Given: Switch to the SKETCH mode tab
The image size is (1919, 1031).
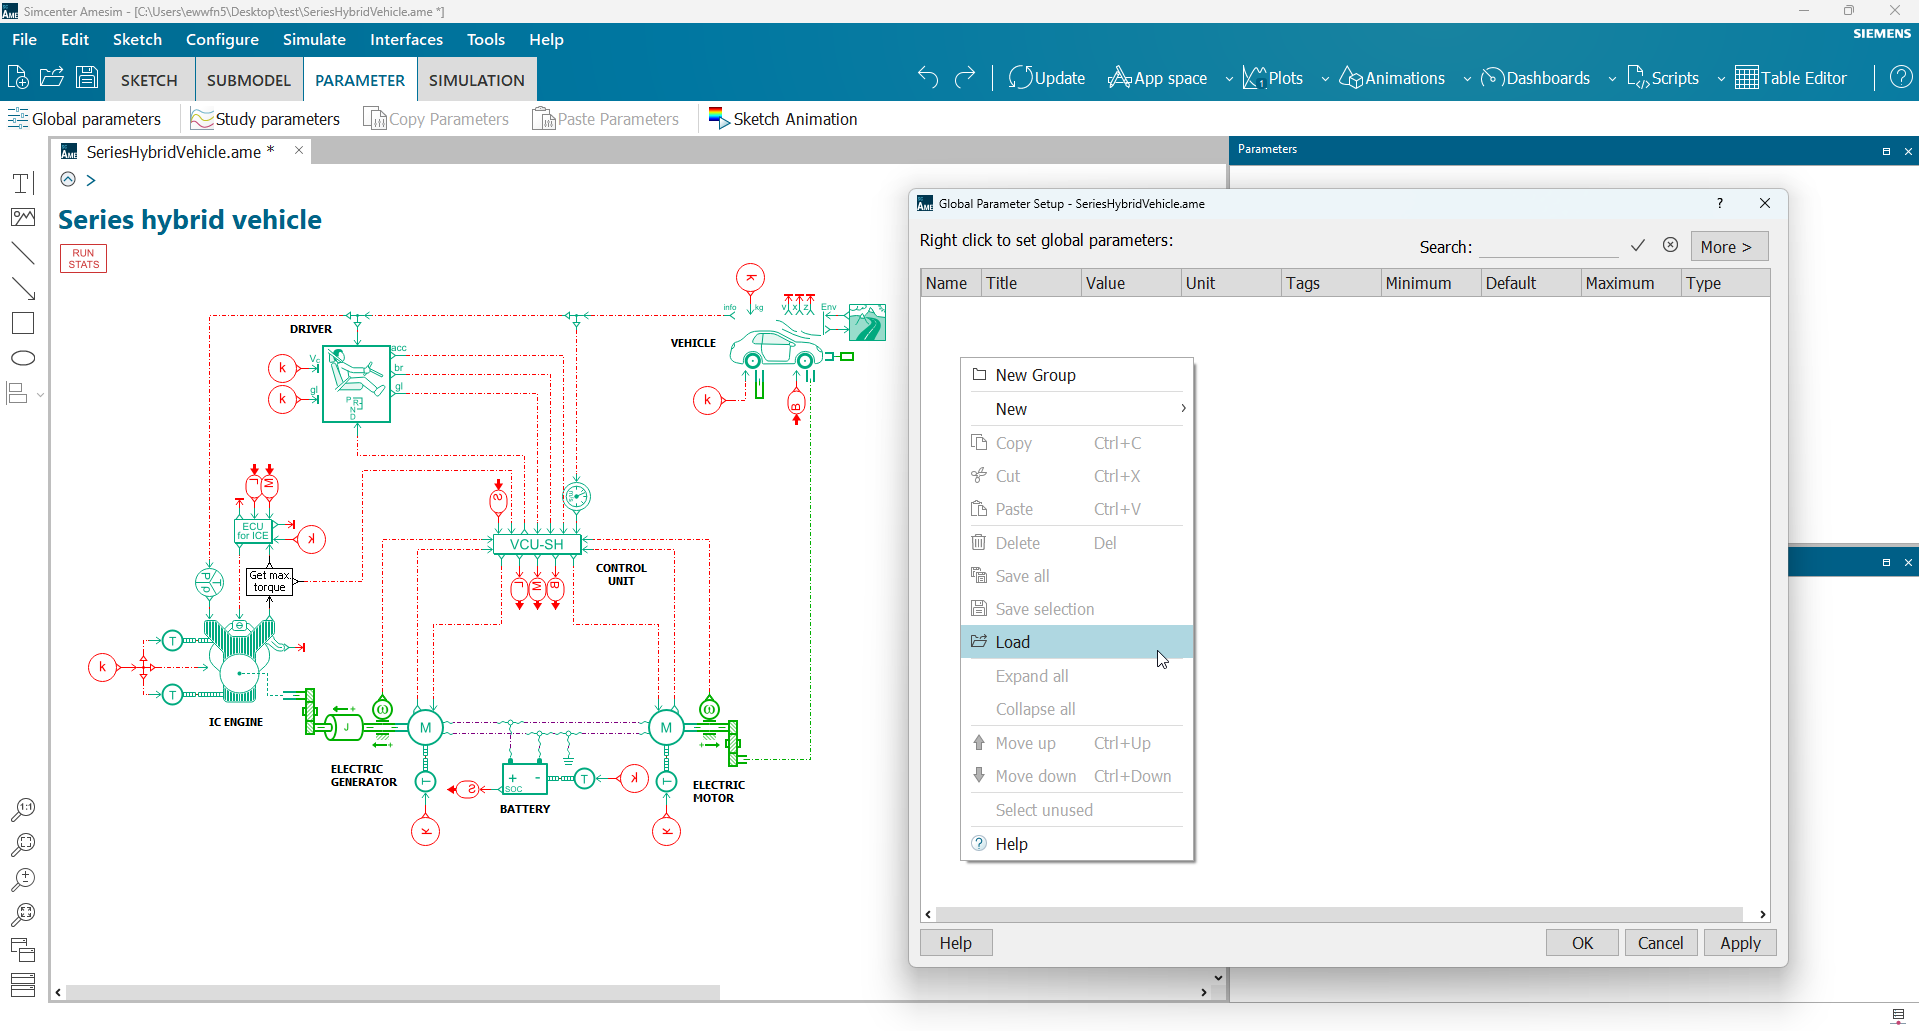Looking at the screenshot, I should [149, 80].
